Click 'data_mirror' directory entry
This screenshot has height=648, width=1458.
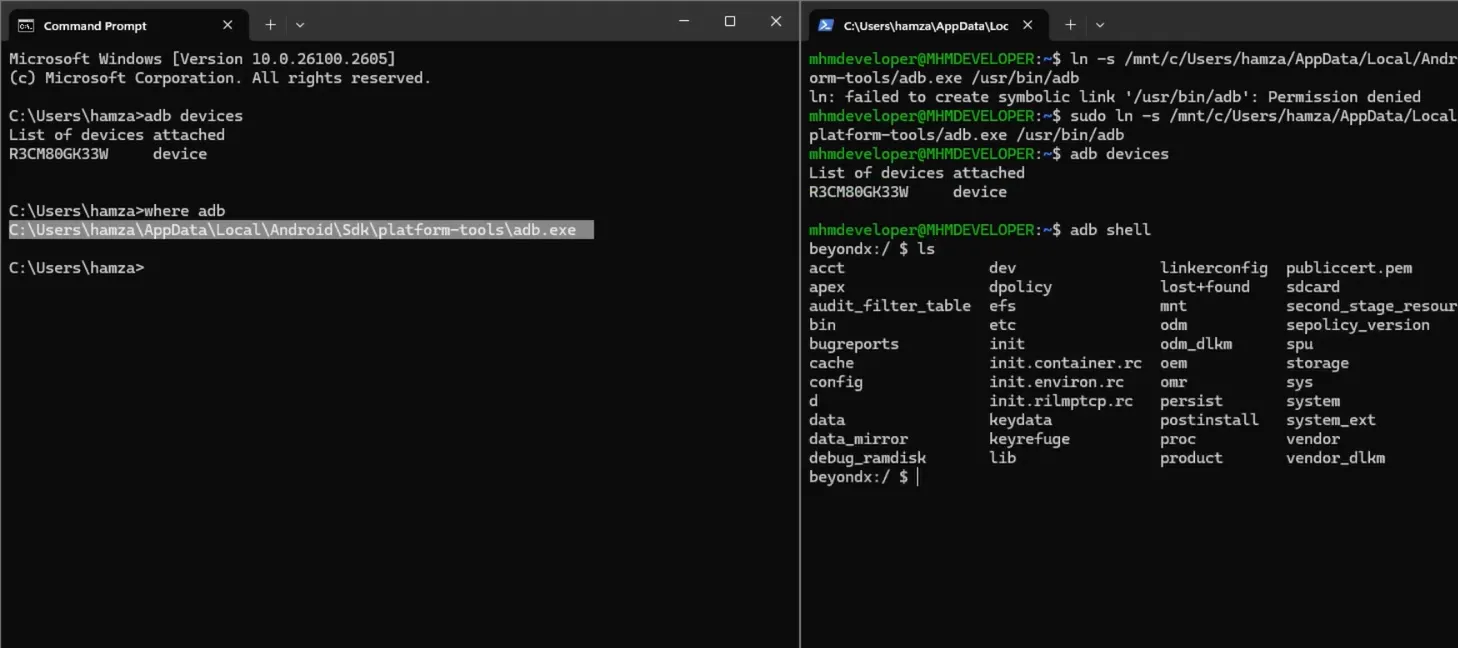pos(859,439)
